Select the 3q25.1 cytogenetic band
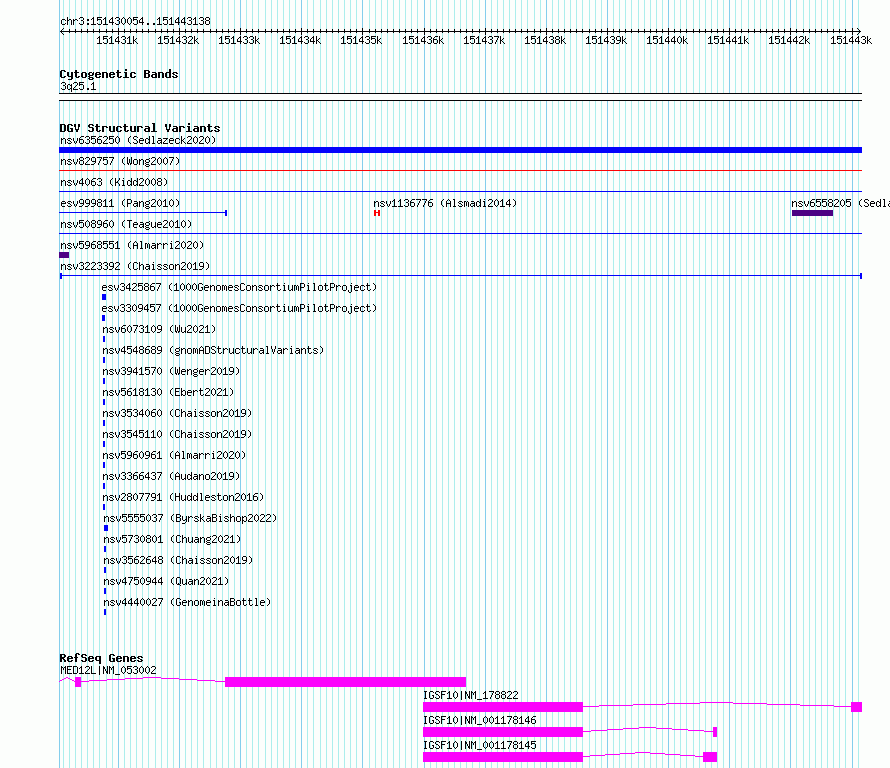The width and height of the screenshot is (890, 768). click(460, 97)
